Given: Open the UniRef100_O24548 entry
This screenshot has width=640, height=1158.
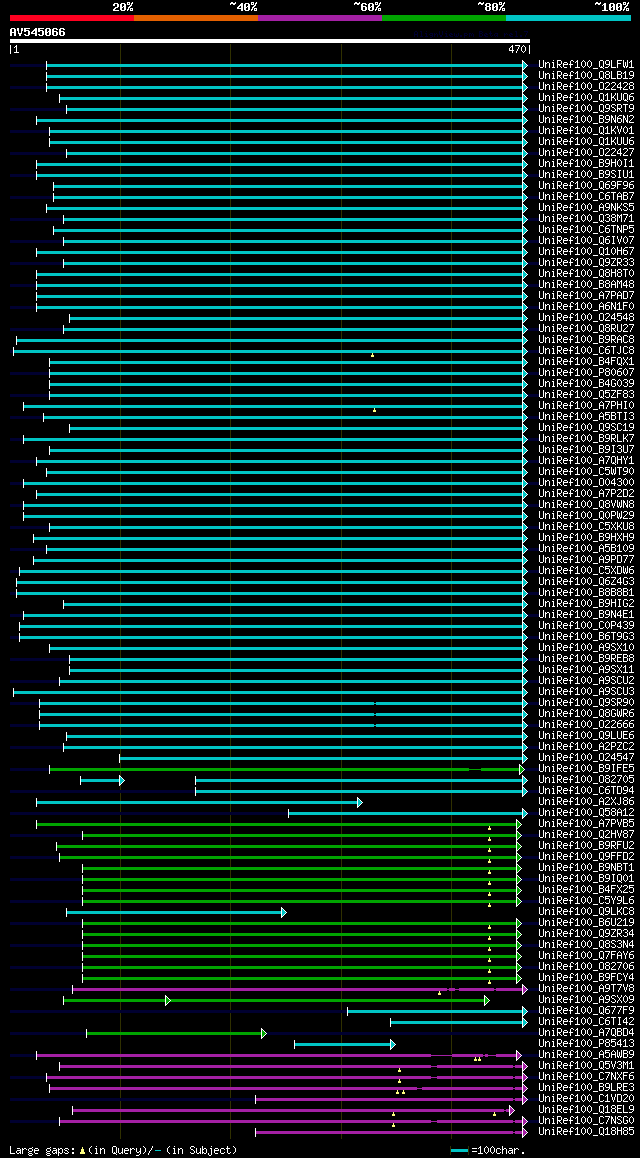Looking at the screenshot, I should 586,318.
